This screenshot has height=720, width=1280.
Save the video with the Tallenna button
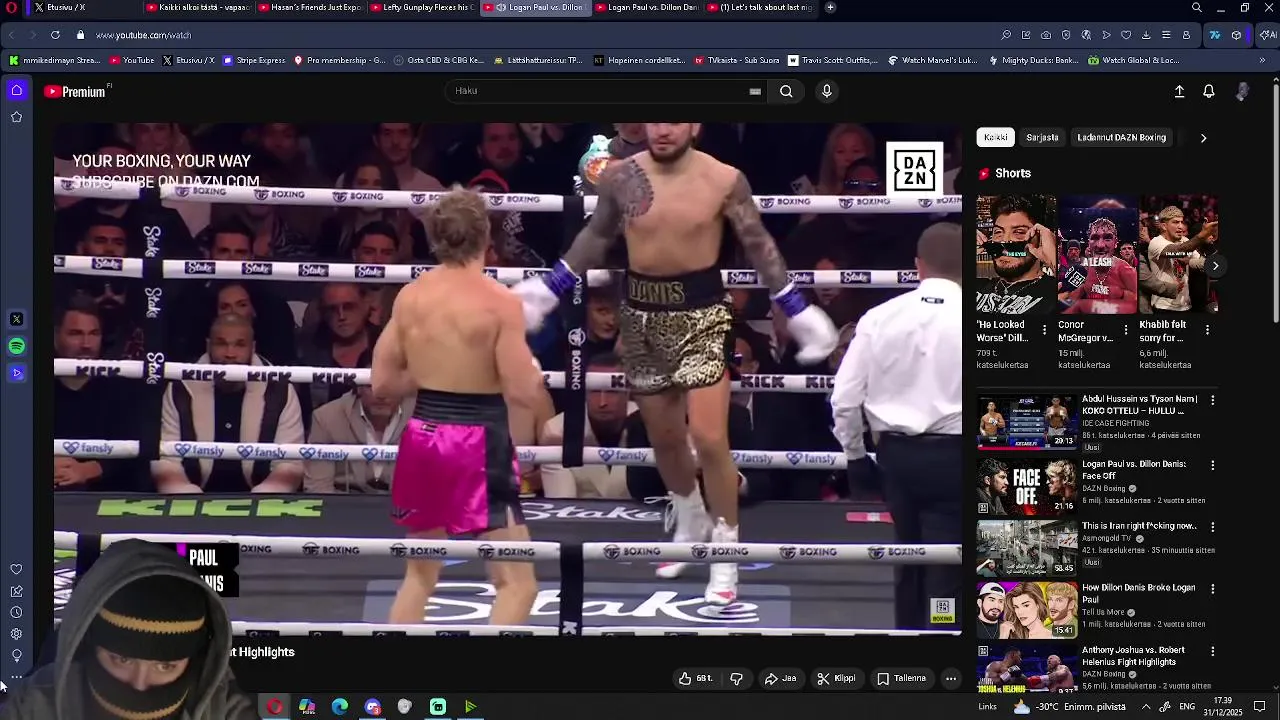pos(901,679)
